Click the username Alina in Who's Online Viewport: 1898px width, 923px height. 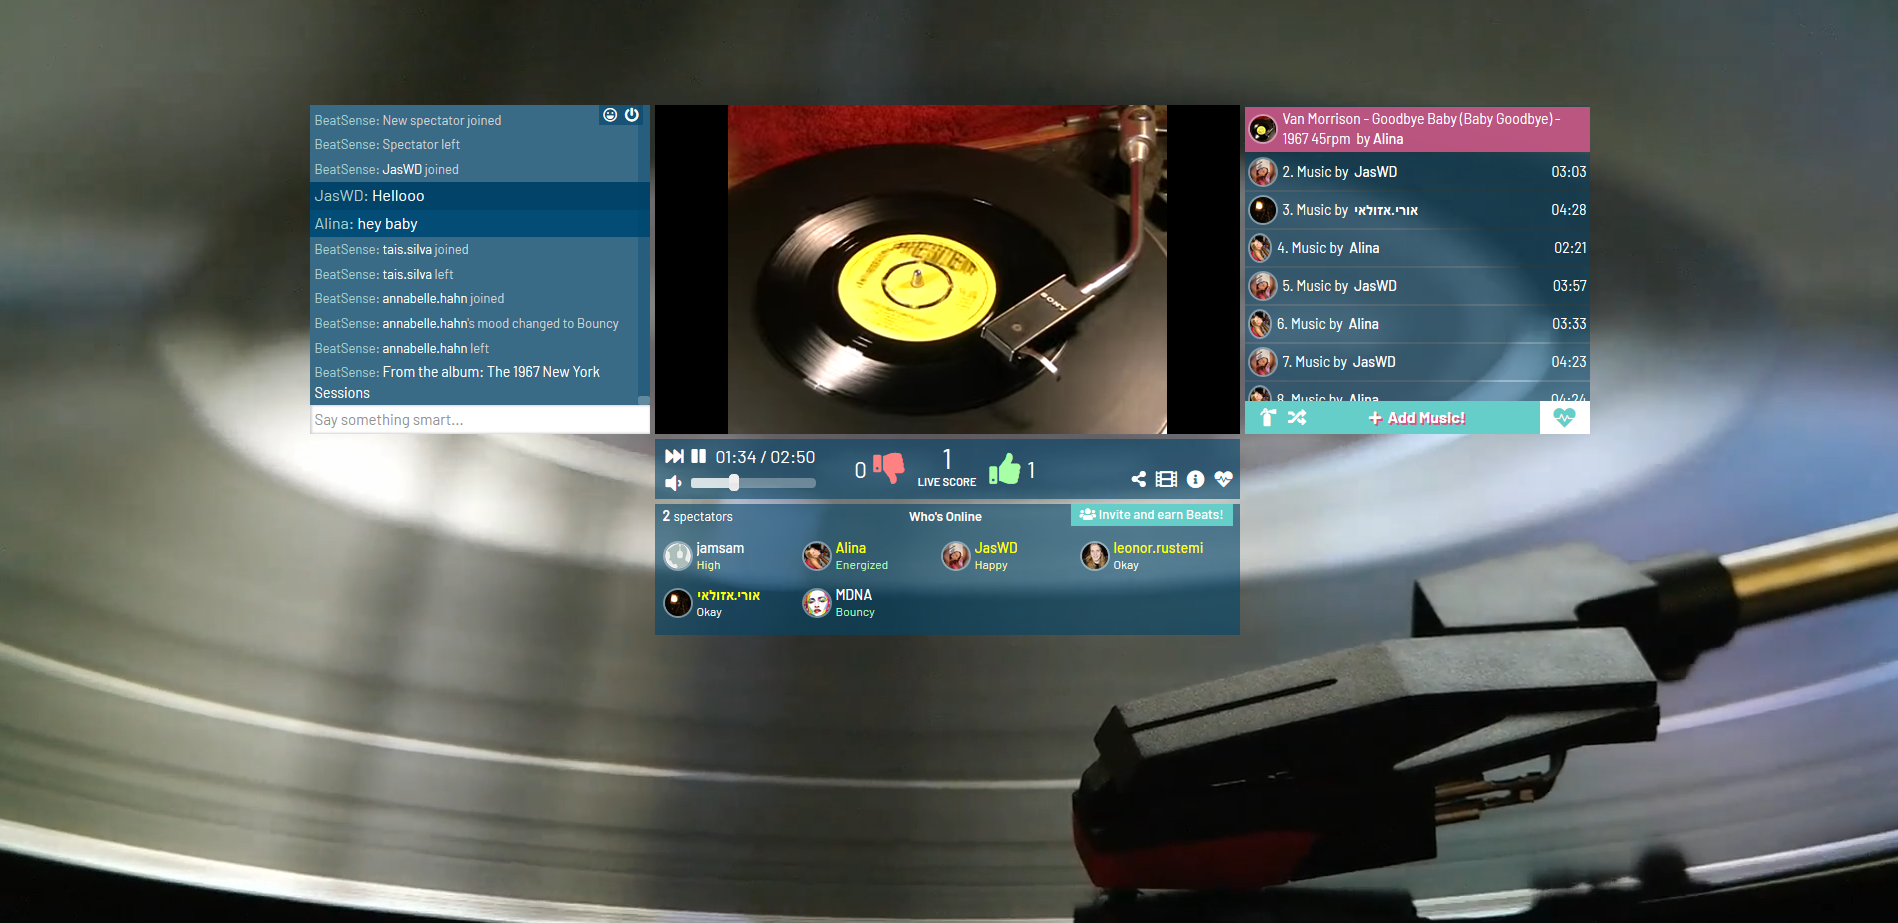tap(851, 548)
